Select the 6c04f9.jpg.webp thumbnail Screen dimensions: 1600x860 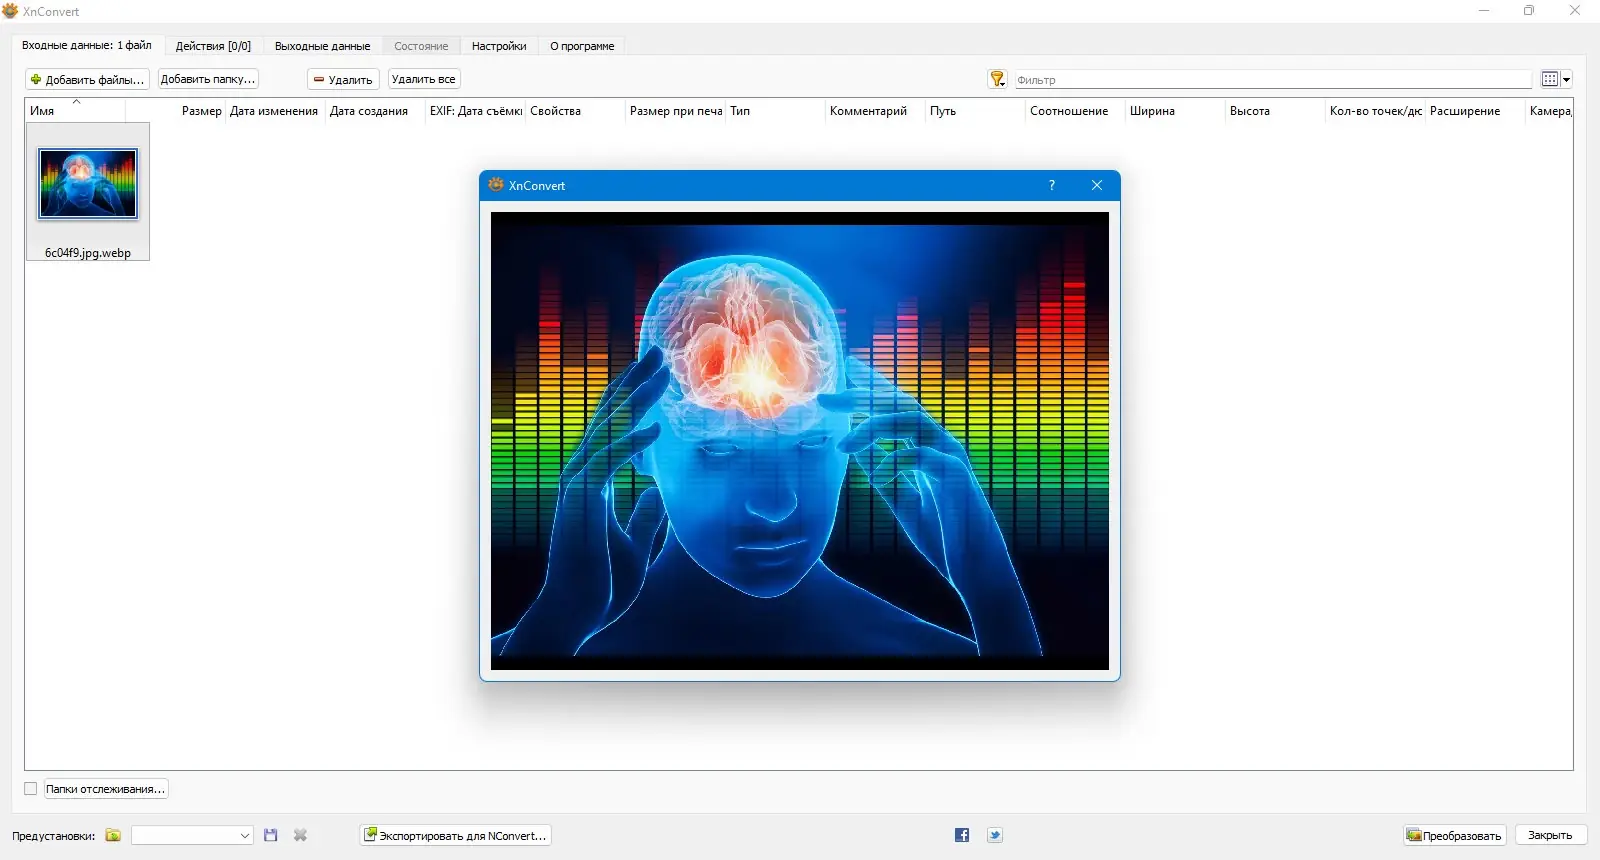point(88,192)
